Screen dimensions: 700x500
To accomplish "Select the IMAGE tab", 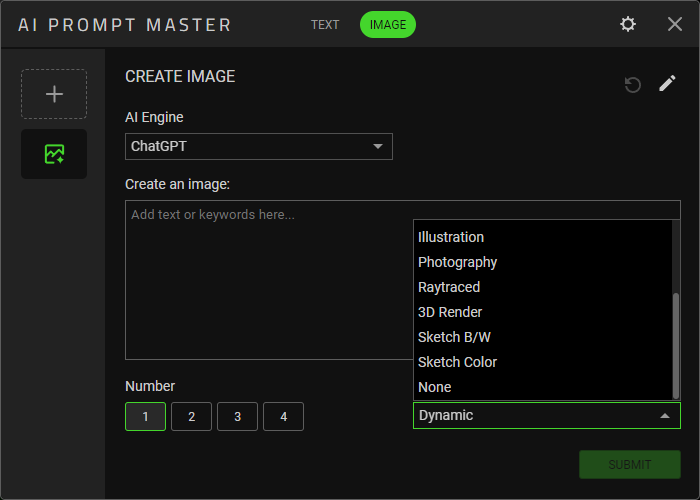I will tap(388, 25).
